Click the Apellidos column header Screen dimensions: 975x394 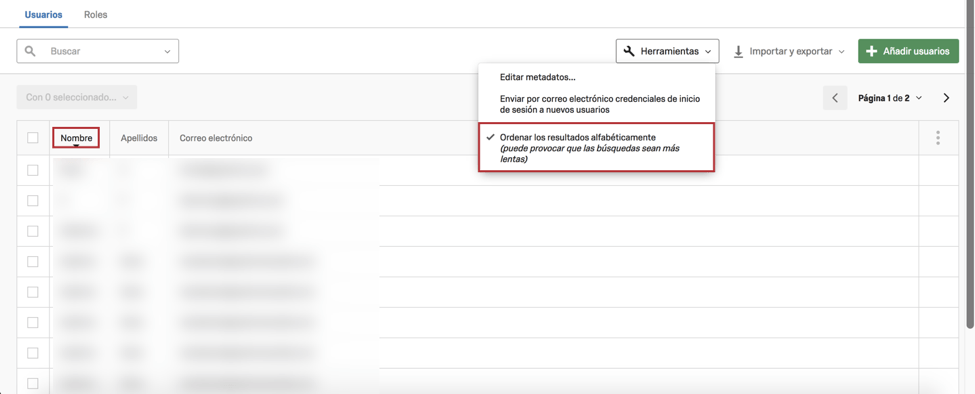click(139, 138)
